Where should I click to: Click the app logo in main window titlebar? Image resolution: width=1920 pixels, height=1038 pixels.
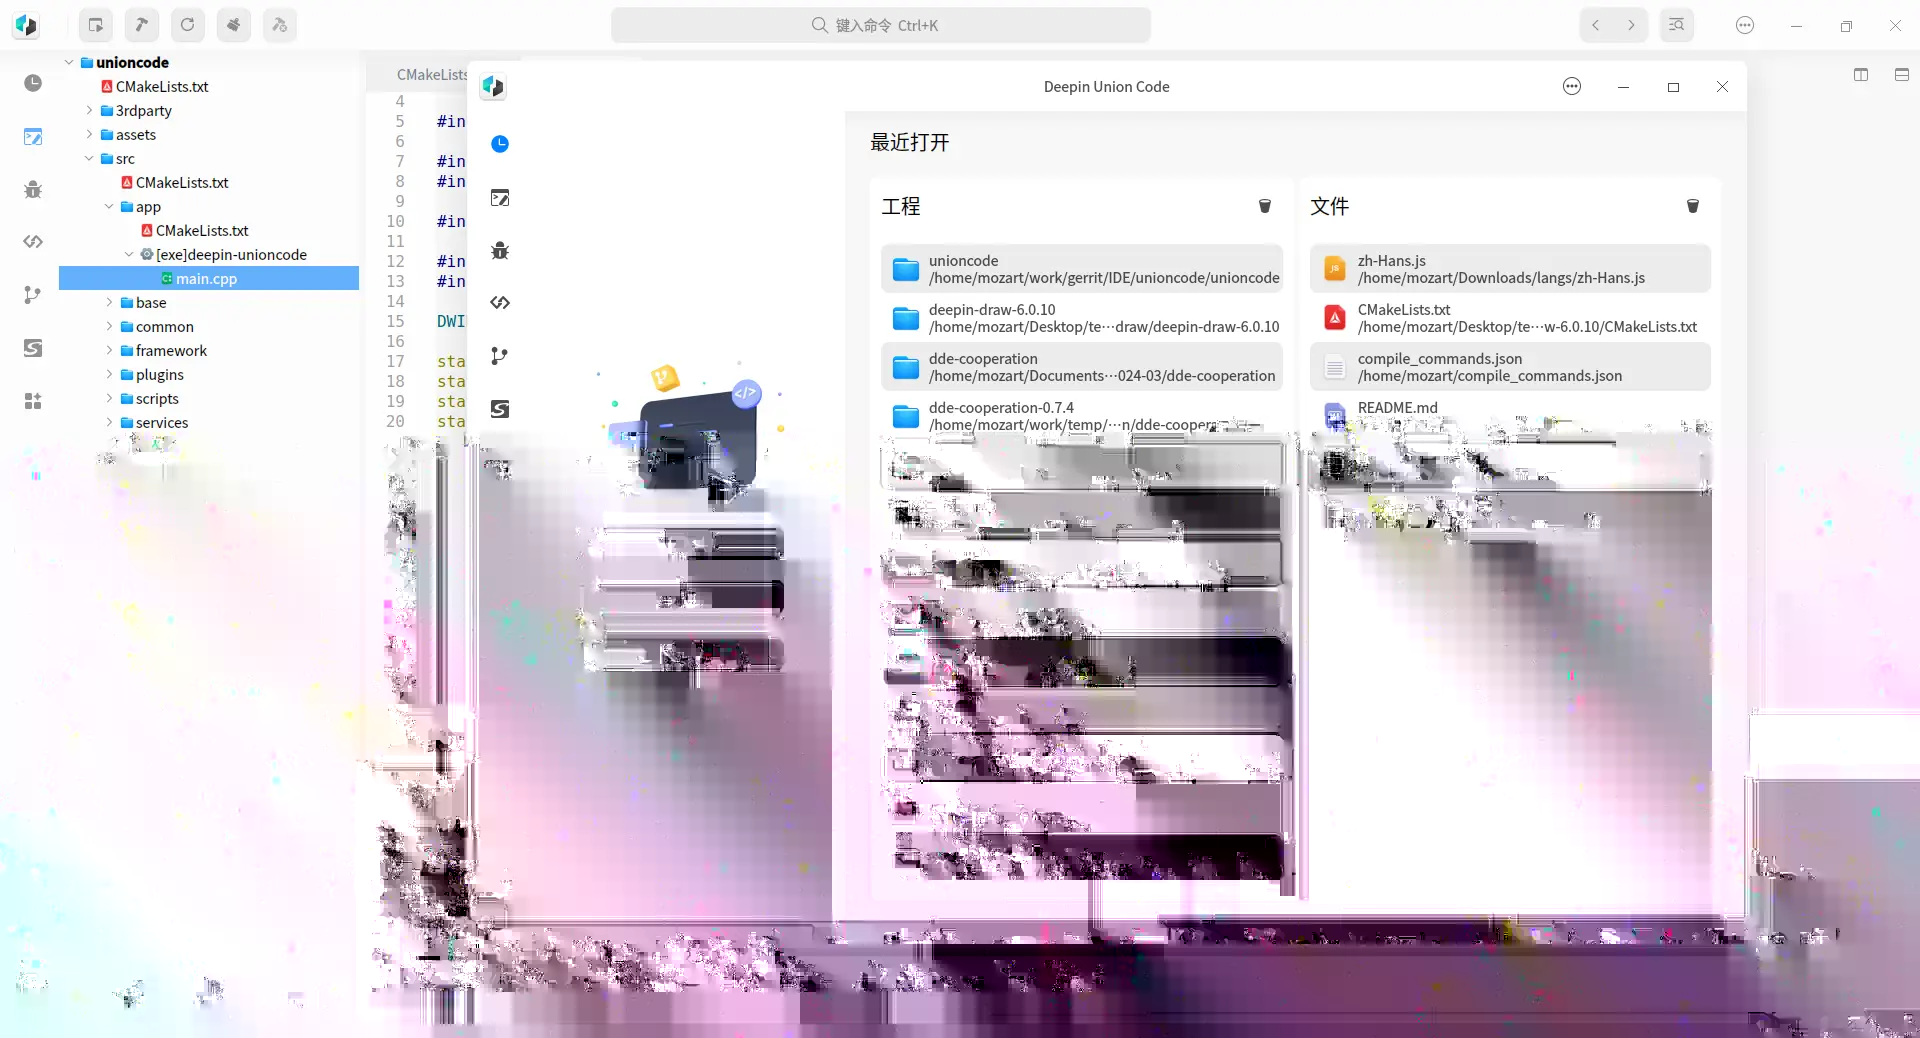pyautogui.click(x=26, y=25)
